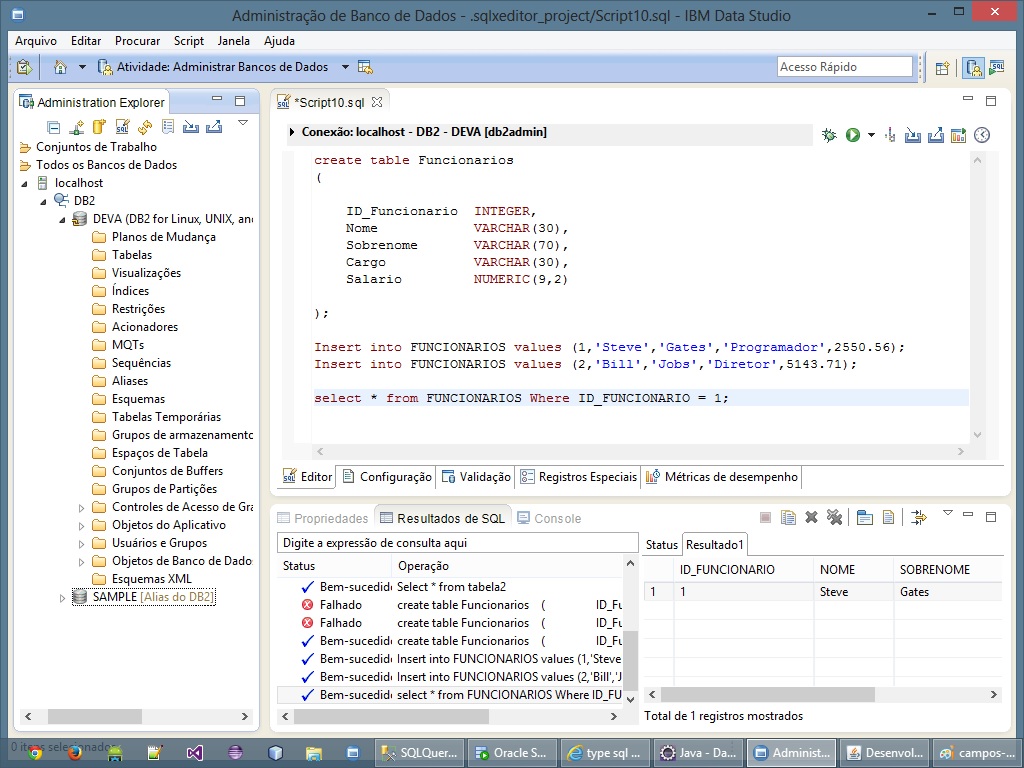Run the SQL script with green play button

(x=852, y=135)
